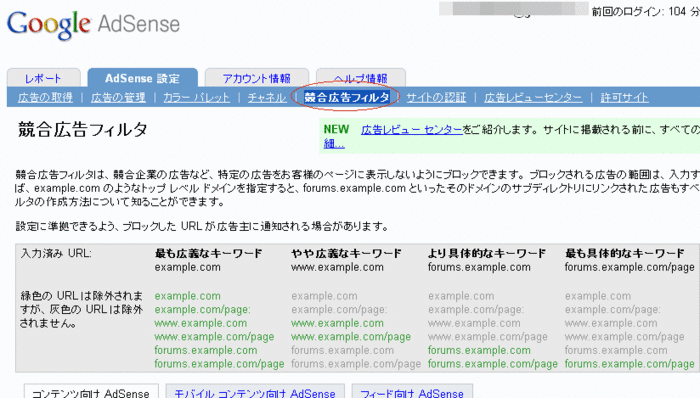
Task: Go to 許可サイト submenu
Action: tap(624, 97)
